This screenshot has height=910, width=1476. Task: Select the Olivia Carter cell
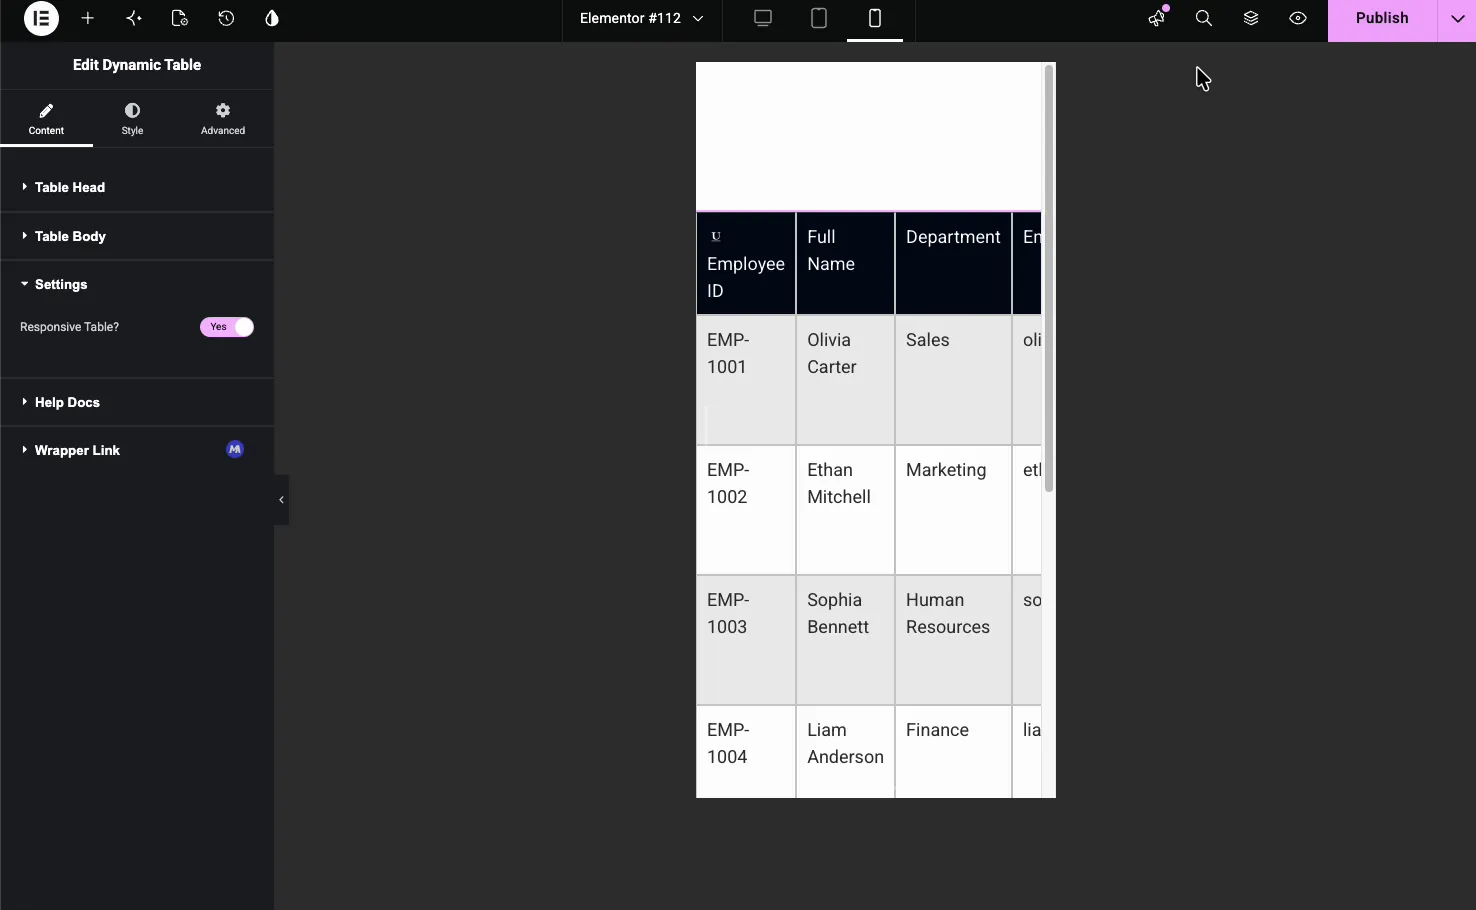click(846, 380)
